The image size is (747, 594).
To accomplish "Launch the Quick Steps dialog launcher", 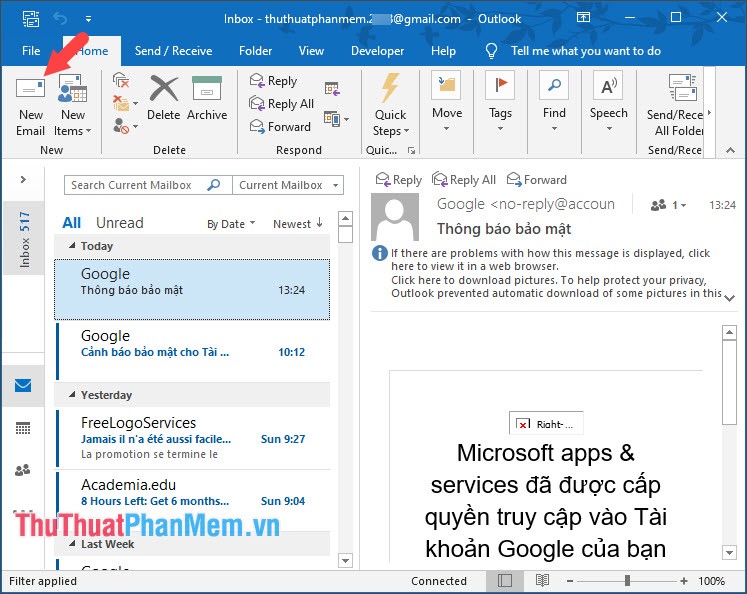I will pyautogui.click(x=411, y=151).
